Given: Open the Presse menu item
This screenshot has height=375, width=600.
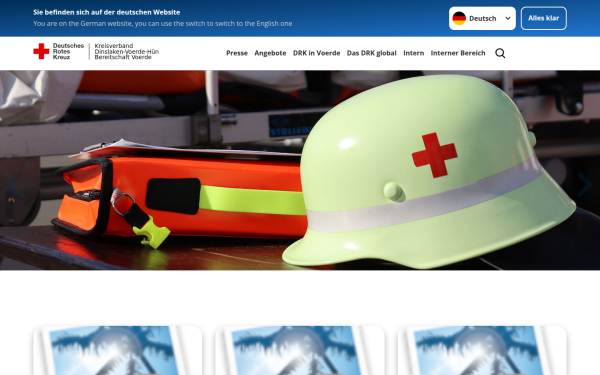Looking at the screenshot, I should 237,53.
